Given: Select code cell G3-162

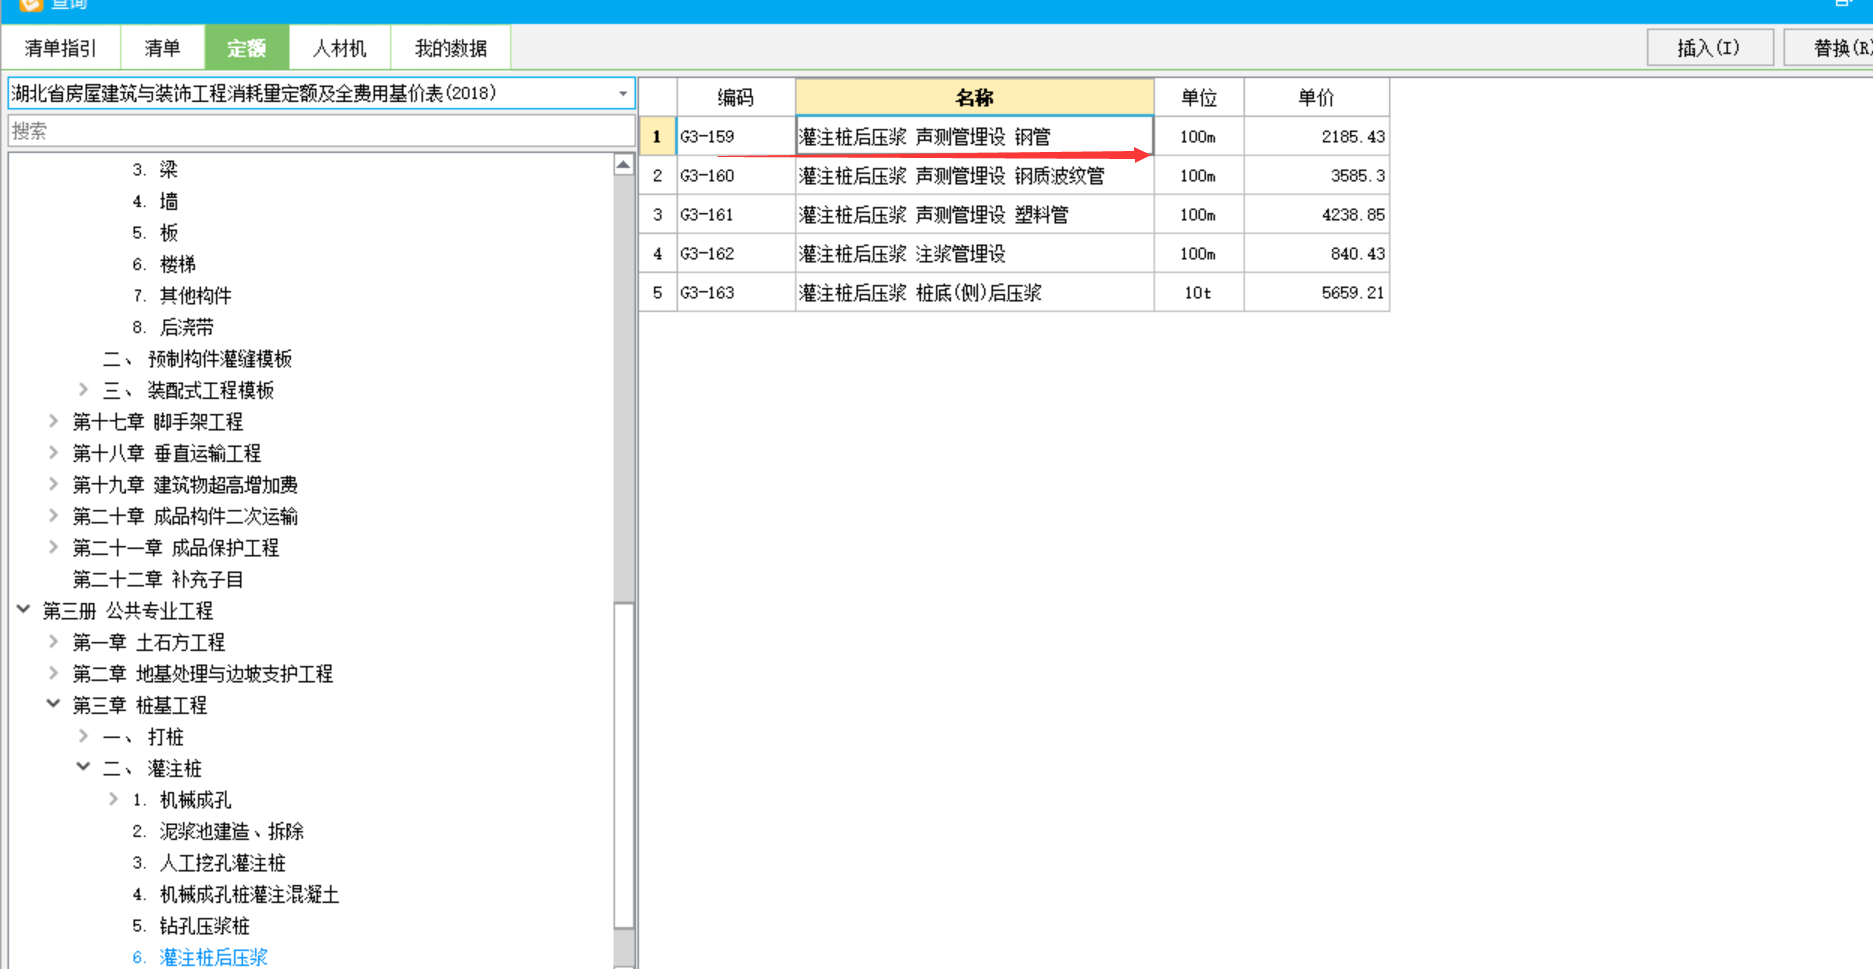Looking at the screenshot, I should tap(736, 254).
